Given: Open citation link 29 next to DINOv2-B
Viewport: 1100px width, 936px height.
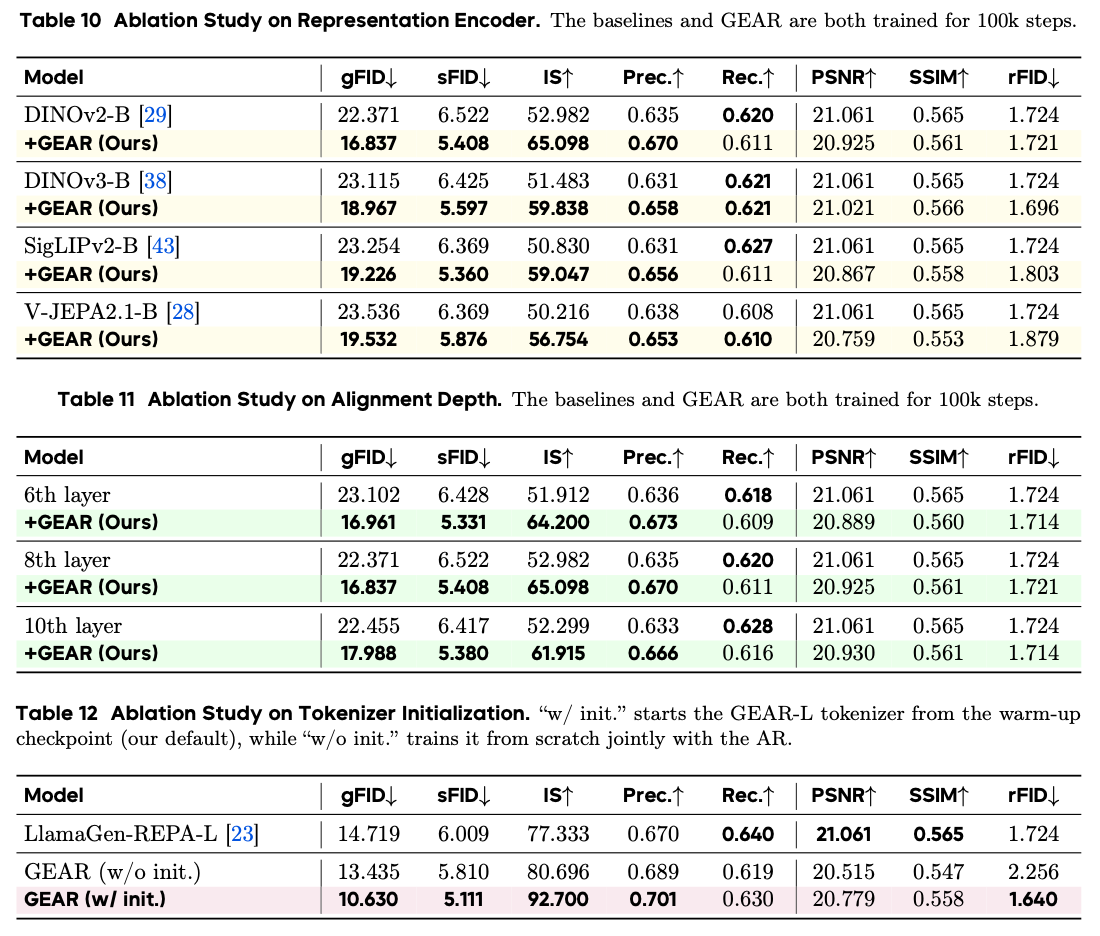Looking at the screenshot, I should click(x=156, y=114).
